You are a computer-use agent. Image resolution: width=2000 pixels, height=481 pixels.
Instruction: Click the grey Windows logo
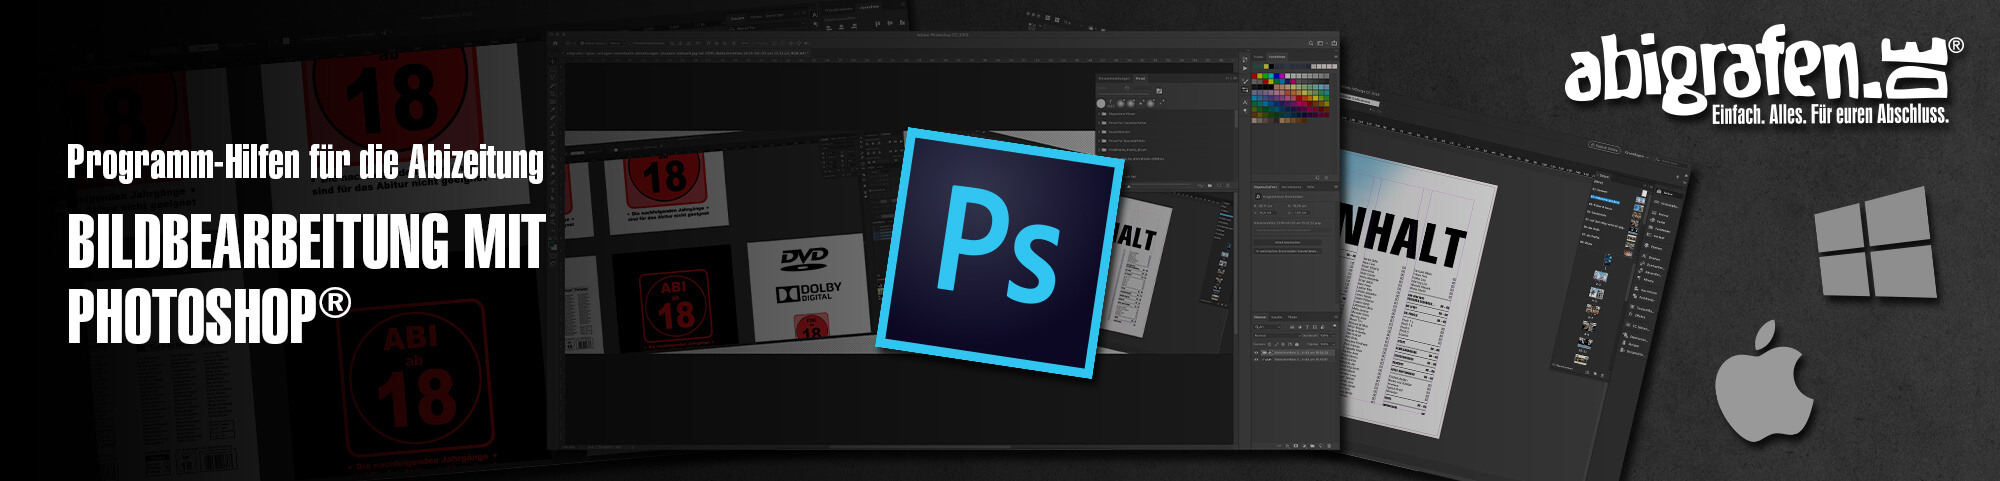tap(1875, 243)
